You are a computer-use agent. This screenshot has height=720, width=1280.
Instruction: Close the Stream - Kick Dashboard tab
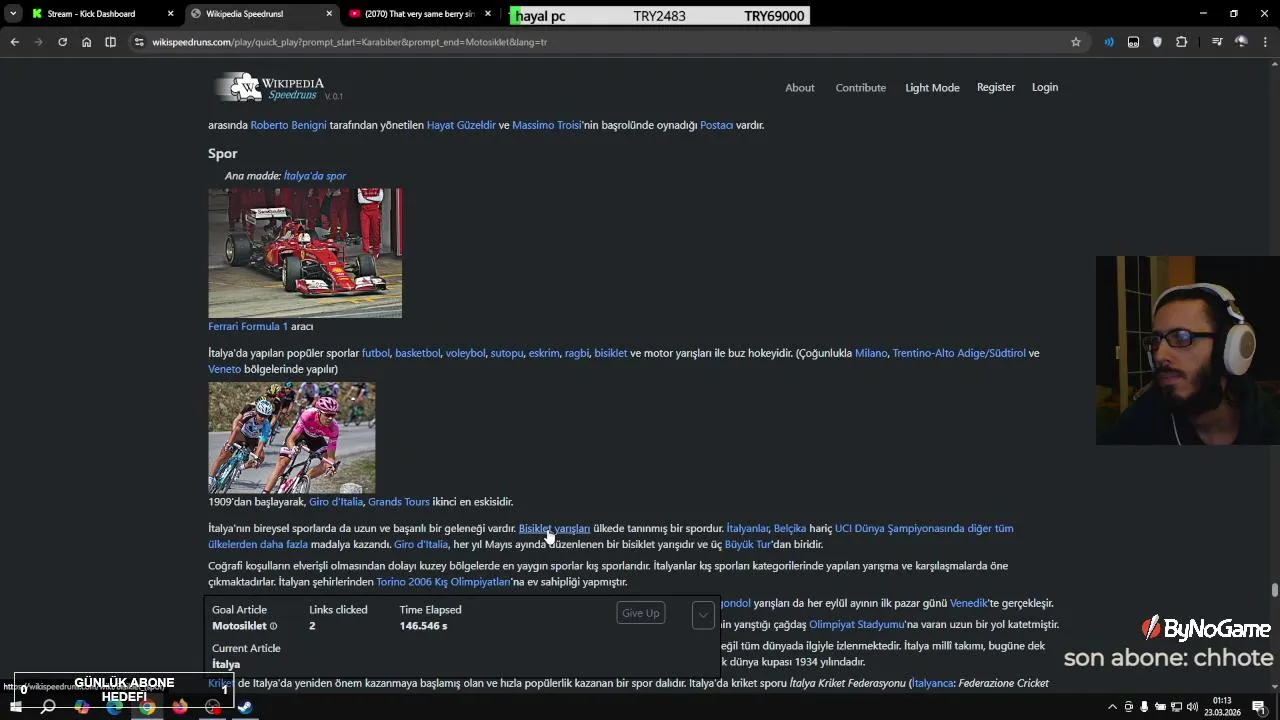171,14
